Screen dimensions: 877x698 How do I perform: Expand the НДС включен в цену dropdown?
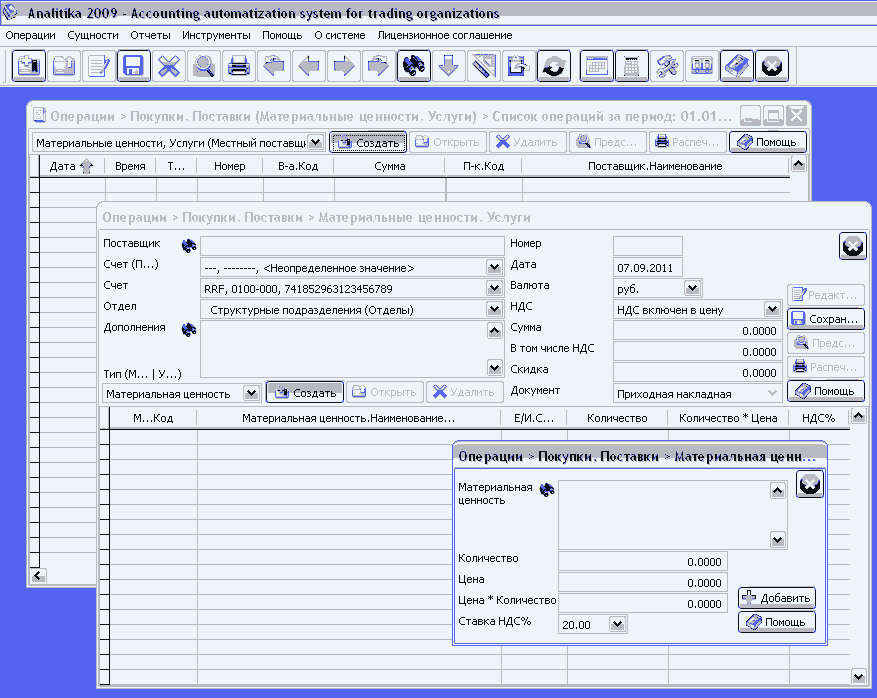(x=772, y=309)
